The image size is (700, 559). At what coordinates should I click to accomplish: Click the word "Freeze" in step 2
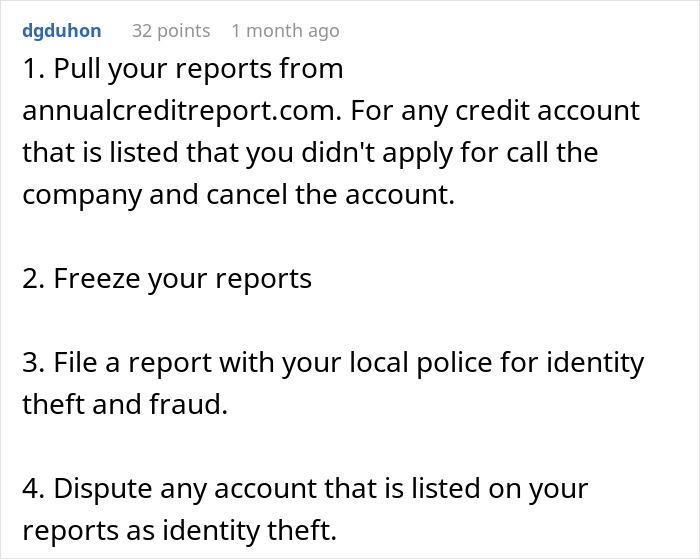pos(96,278)
